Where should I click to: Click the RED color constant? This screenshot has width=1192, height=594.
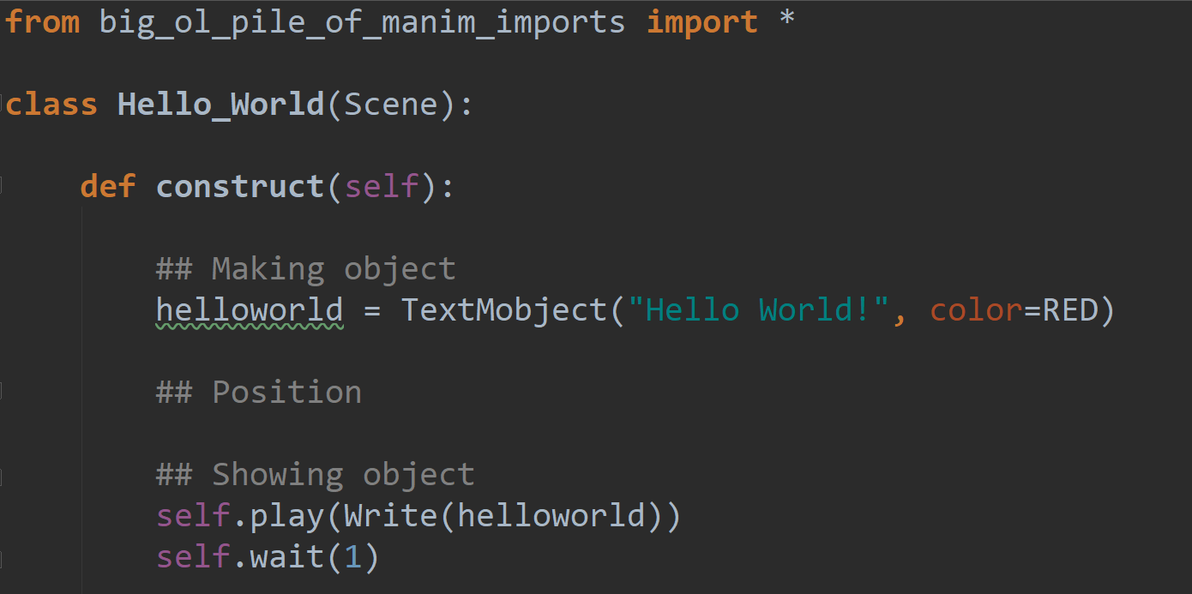1067,309
